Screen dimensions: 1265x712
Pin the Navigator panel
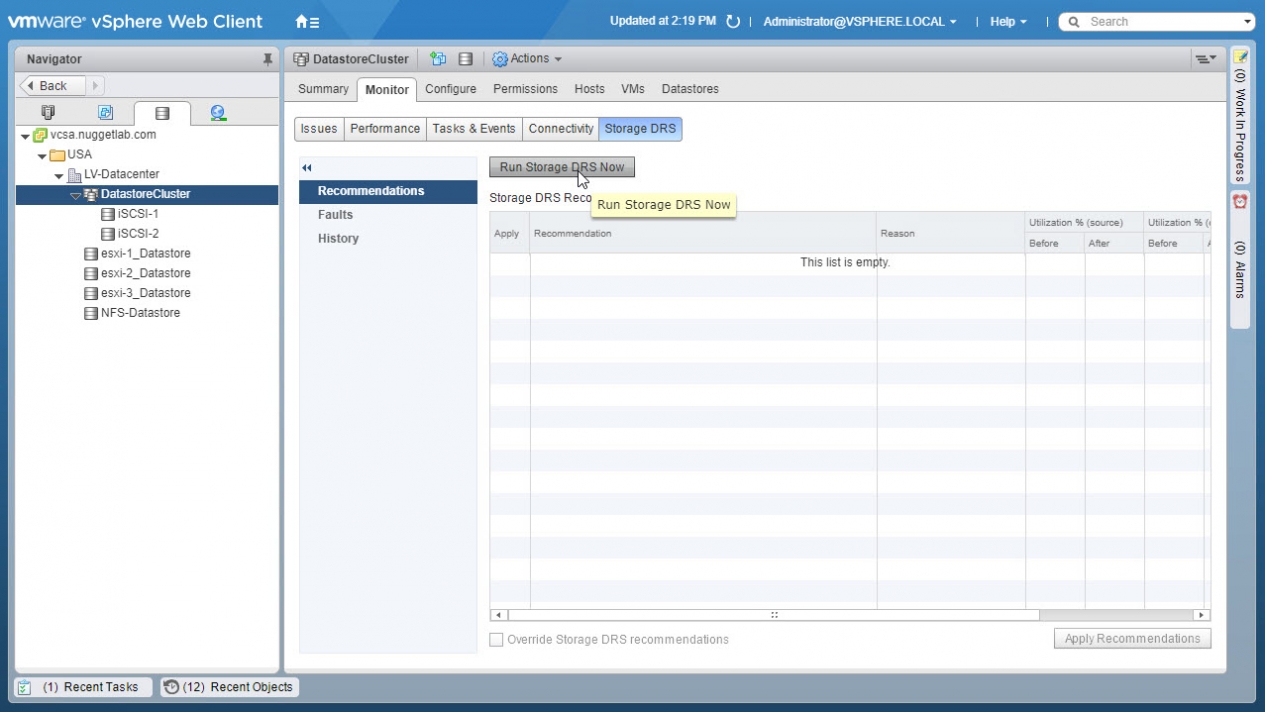[267, 59]
